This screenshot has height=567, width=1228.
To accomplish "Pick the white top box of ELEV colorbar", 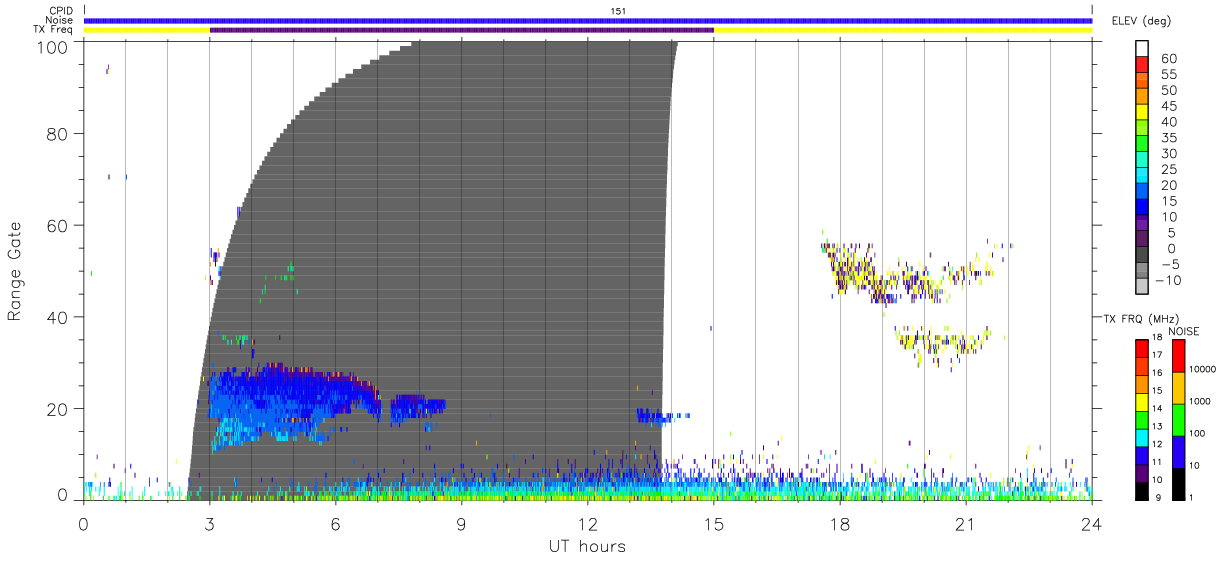I will (x=1141, y=48).
